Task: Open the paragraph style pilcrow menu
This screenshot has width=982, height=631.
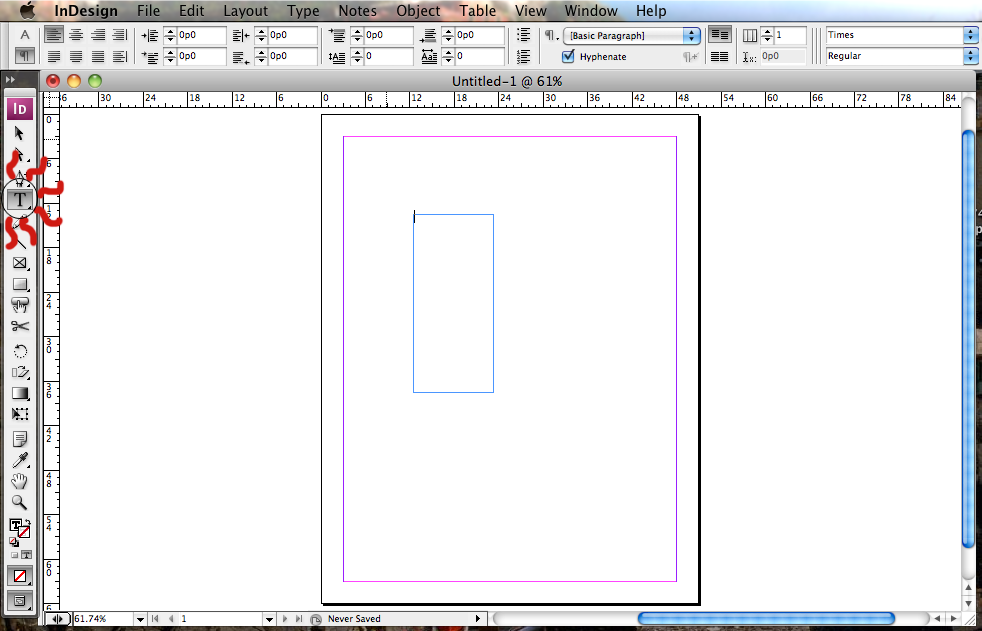Action: (x=551, y=36)
